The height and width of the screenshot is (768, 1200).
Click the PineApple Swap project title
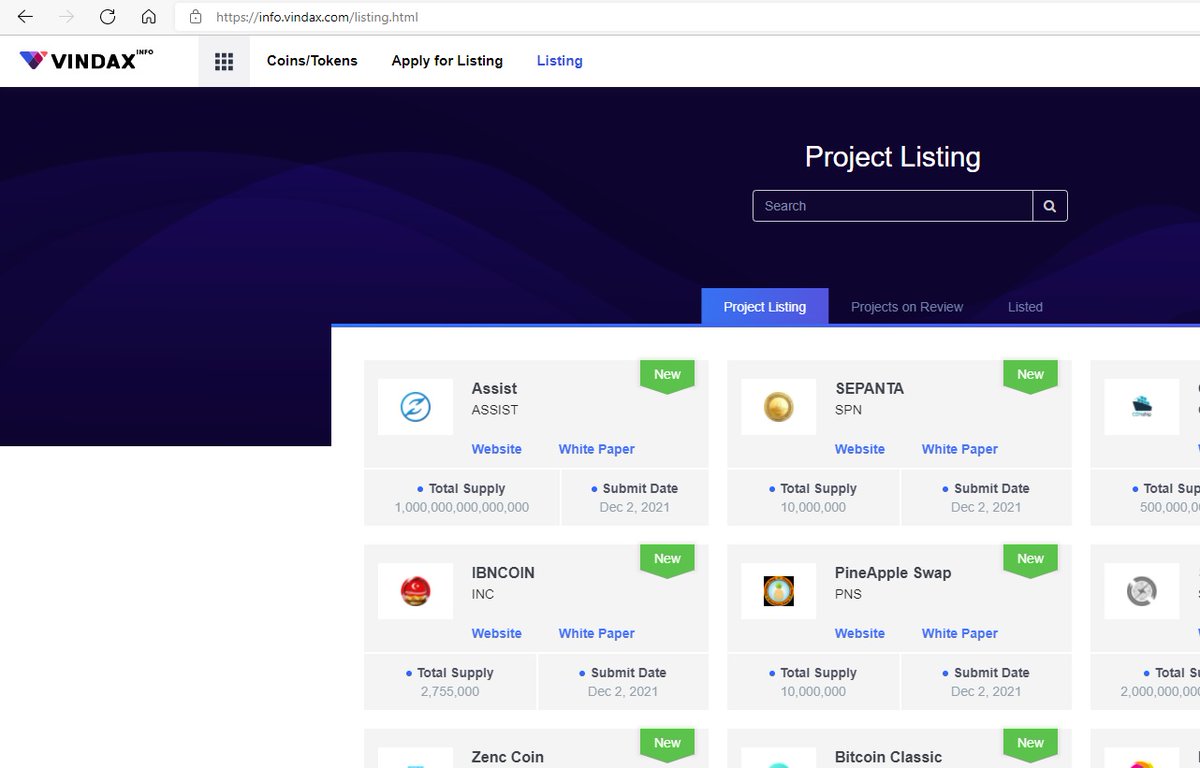click(x=893, y=573)
